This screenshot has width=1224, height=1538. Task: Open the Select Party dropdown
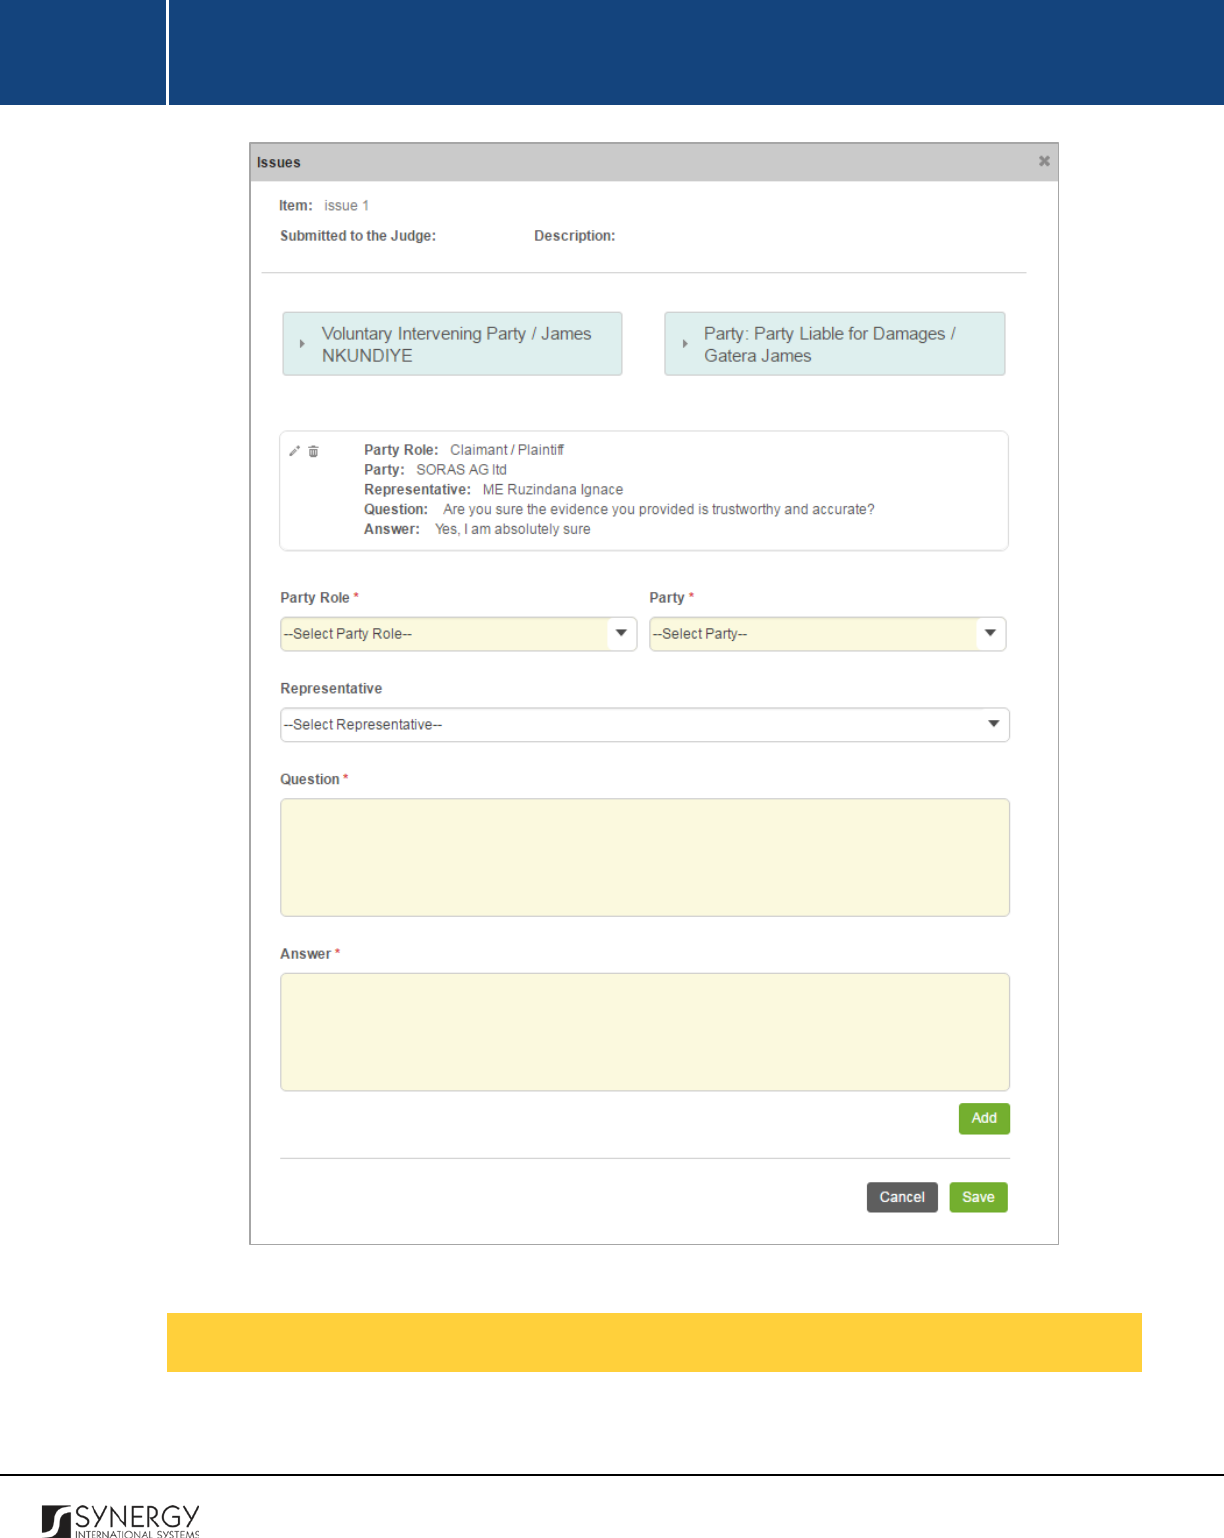click(x=827, y=634)
